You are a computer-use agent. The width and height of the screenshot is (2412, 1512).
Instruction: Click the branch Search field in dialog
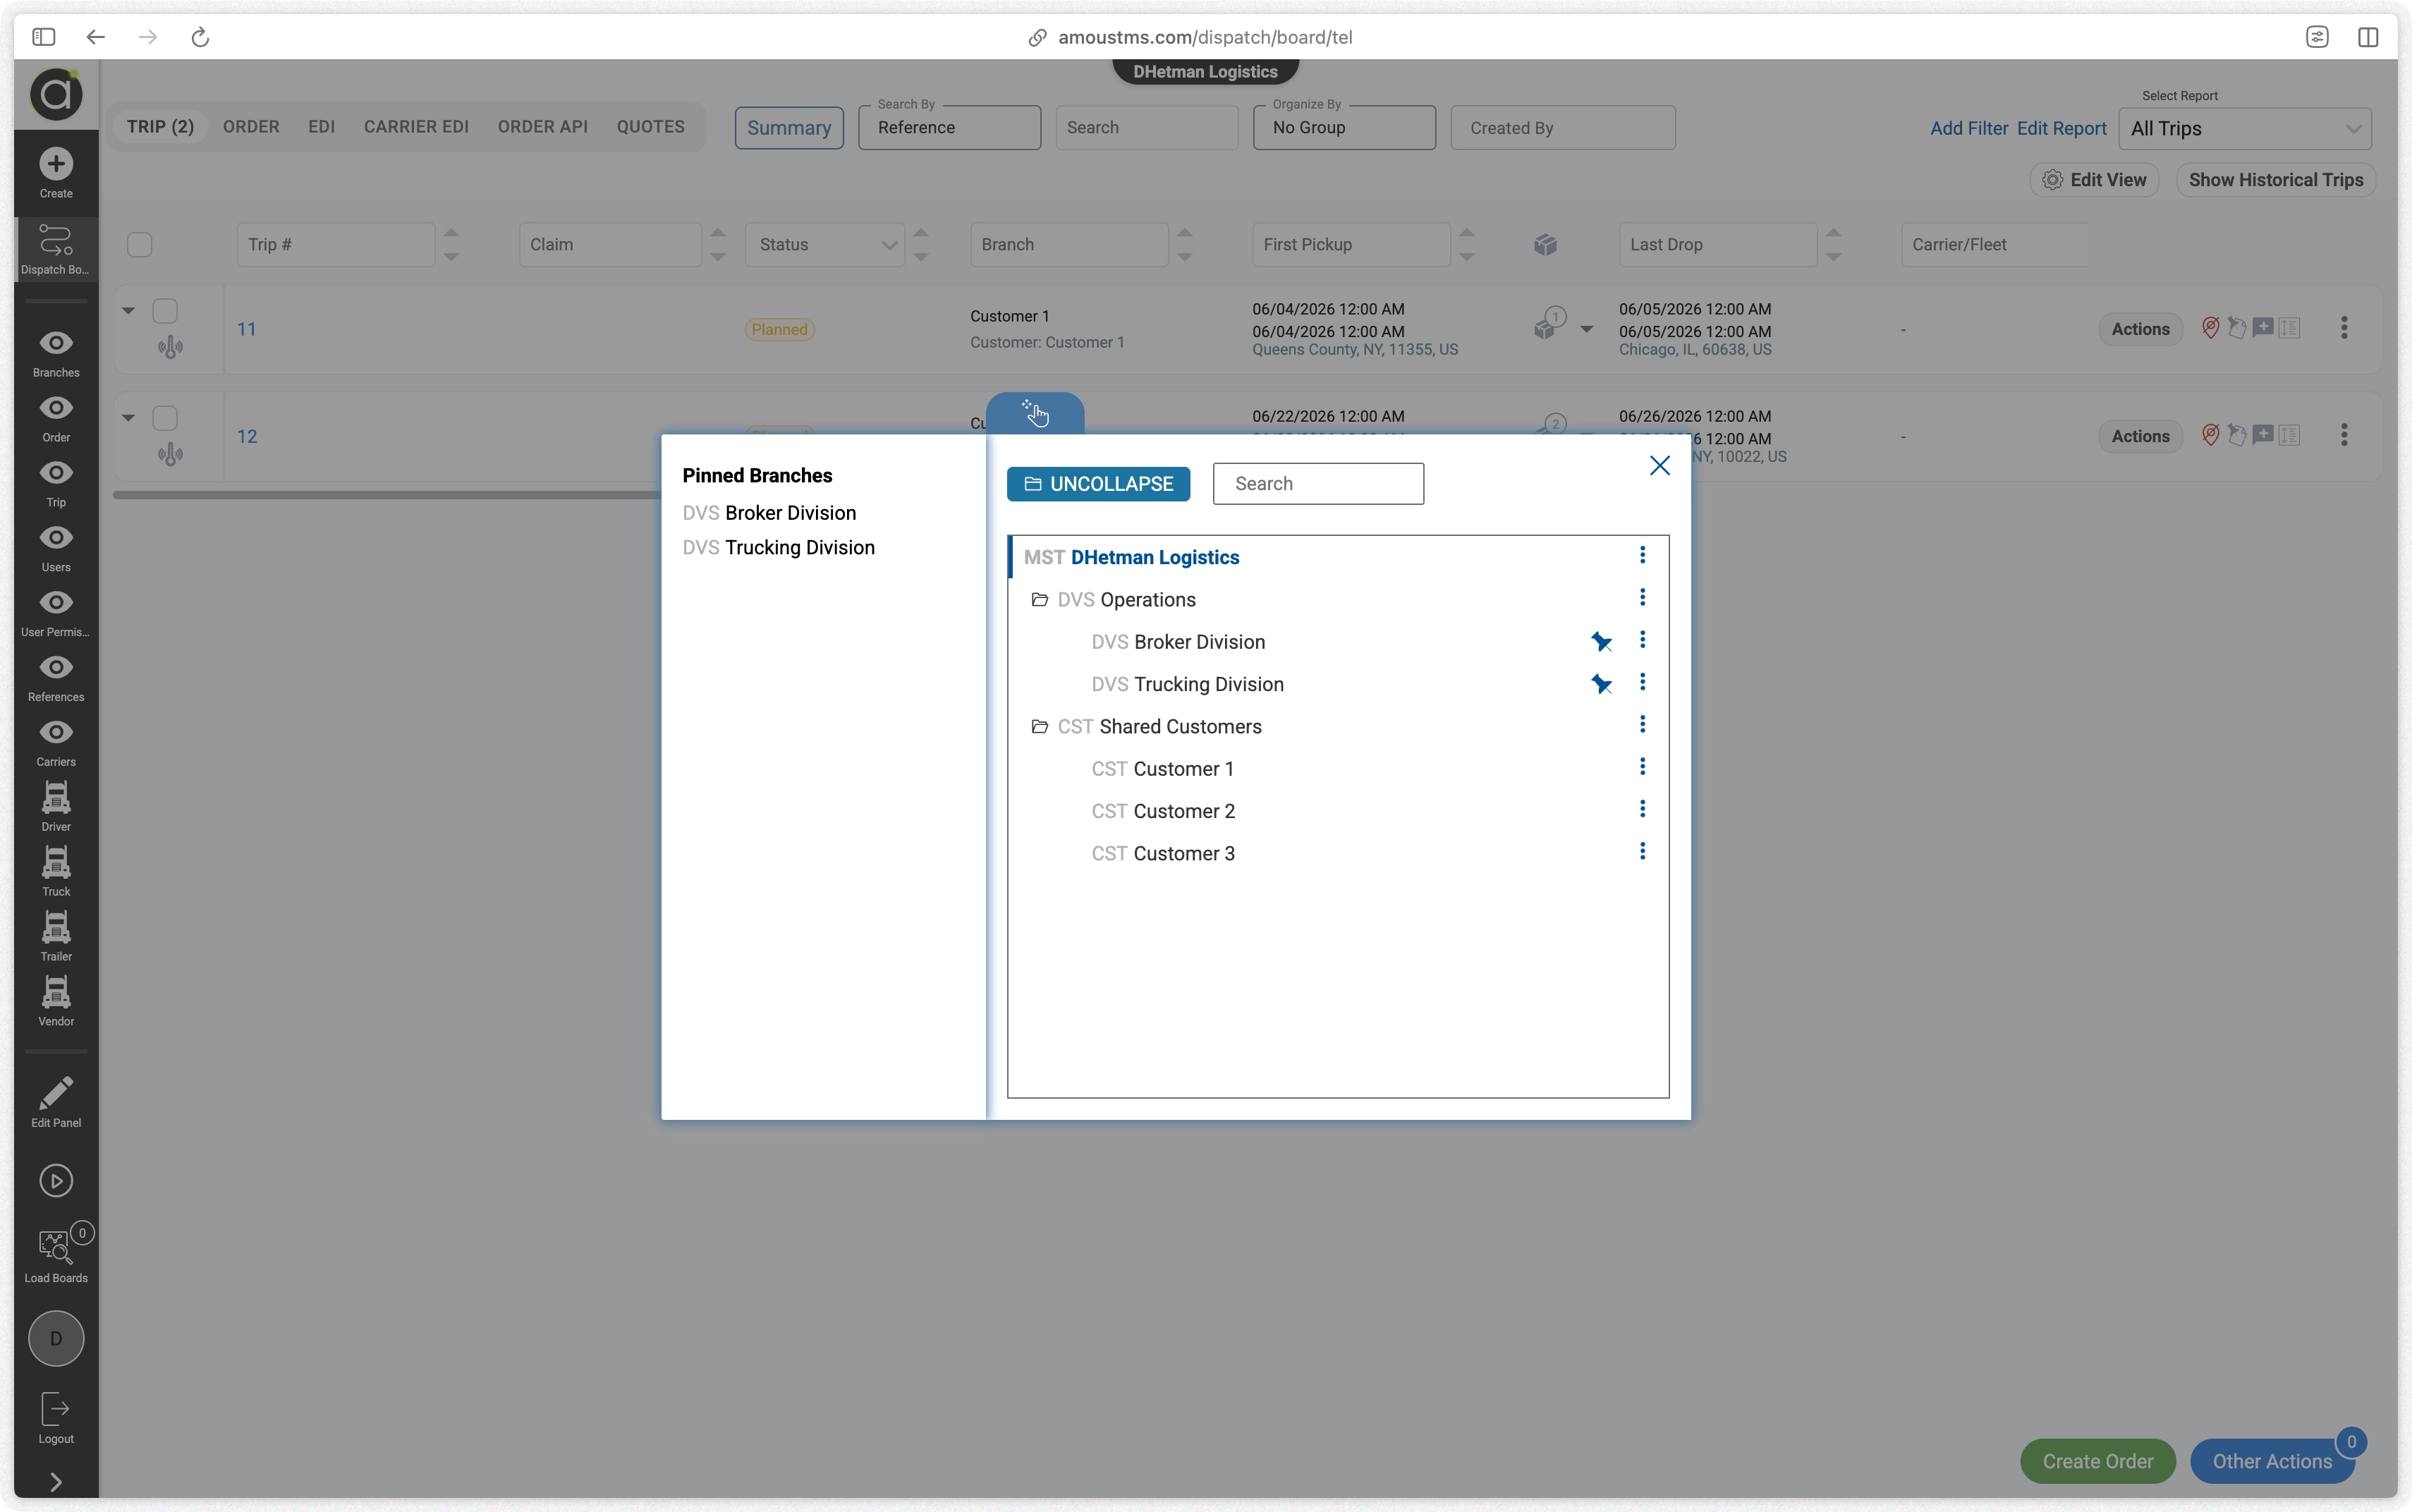(x=1318, y=484)
